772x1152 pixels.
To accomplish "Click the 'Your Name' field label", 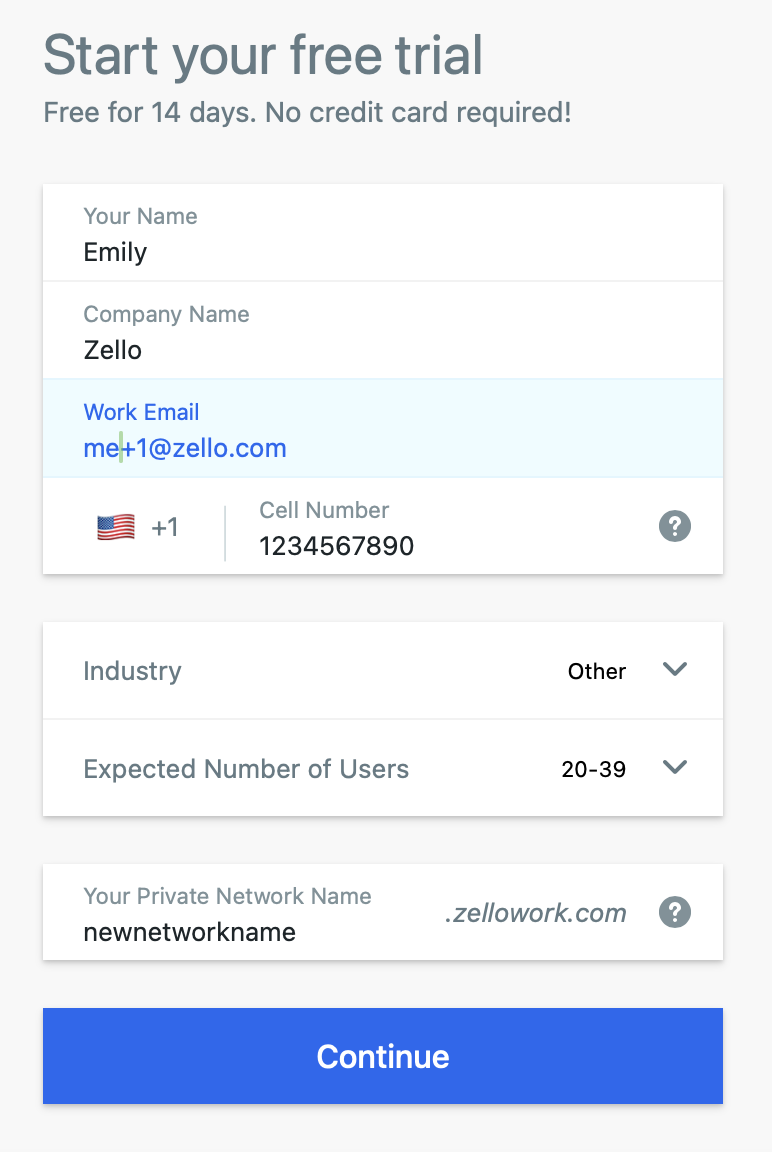I will click(x=140, y=216).
